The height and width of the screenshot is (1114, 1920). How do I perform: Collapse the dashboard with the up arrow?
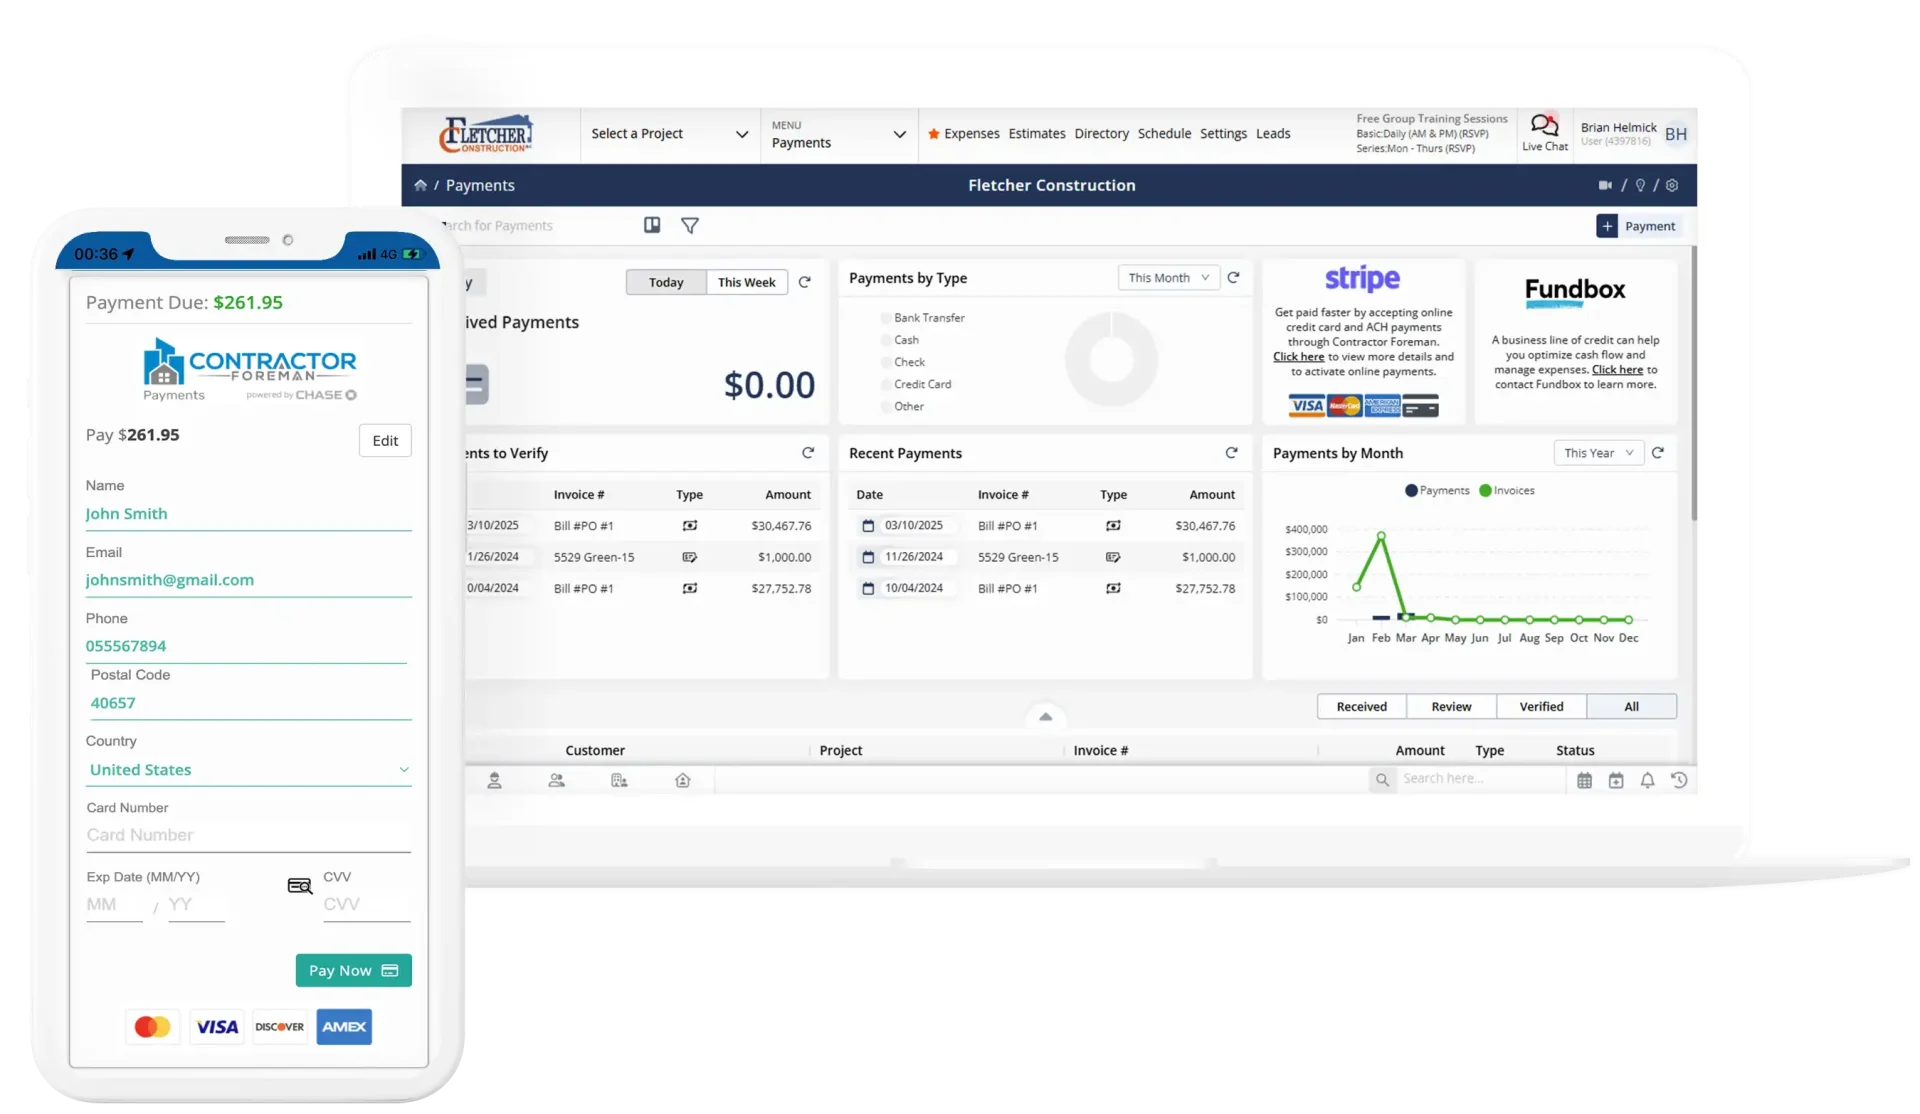coord(1045,716)
